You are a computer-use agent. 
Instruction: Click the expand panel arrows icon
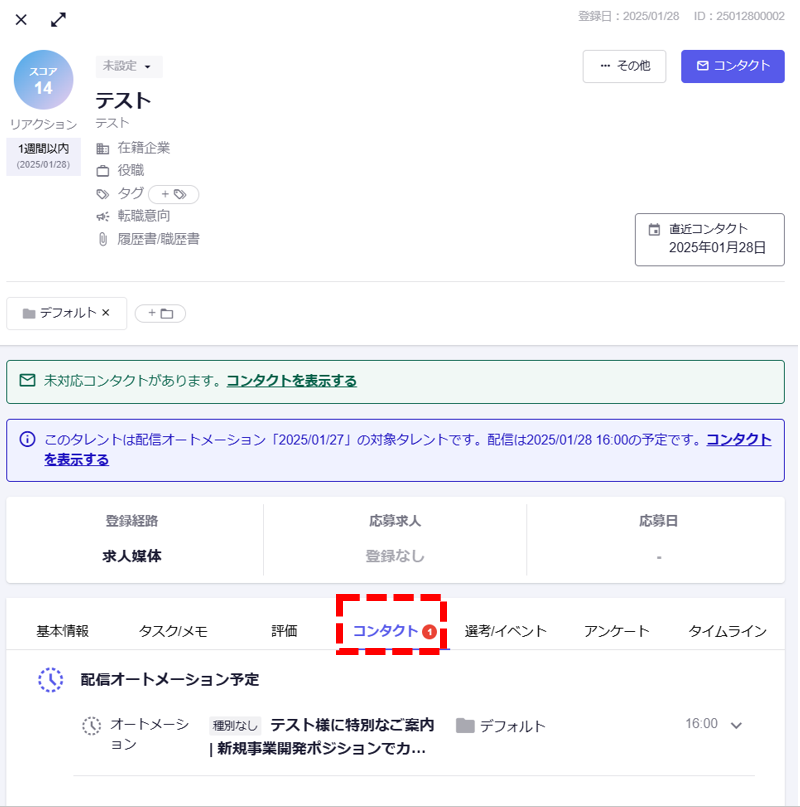59,20
